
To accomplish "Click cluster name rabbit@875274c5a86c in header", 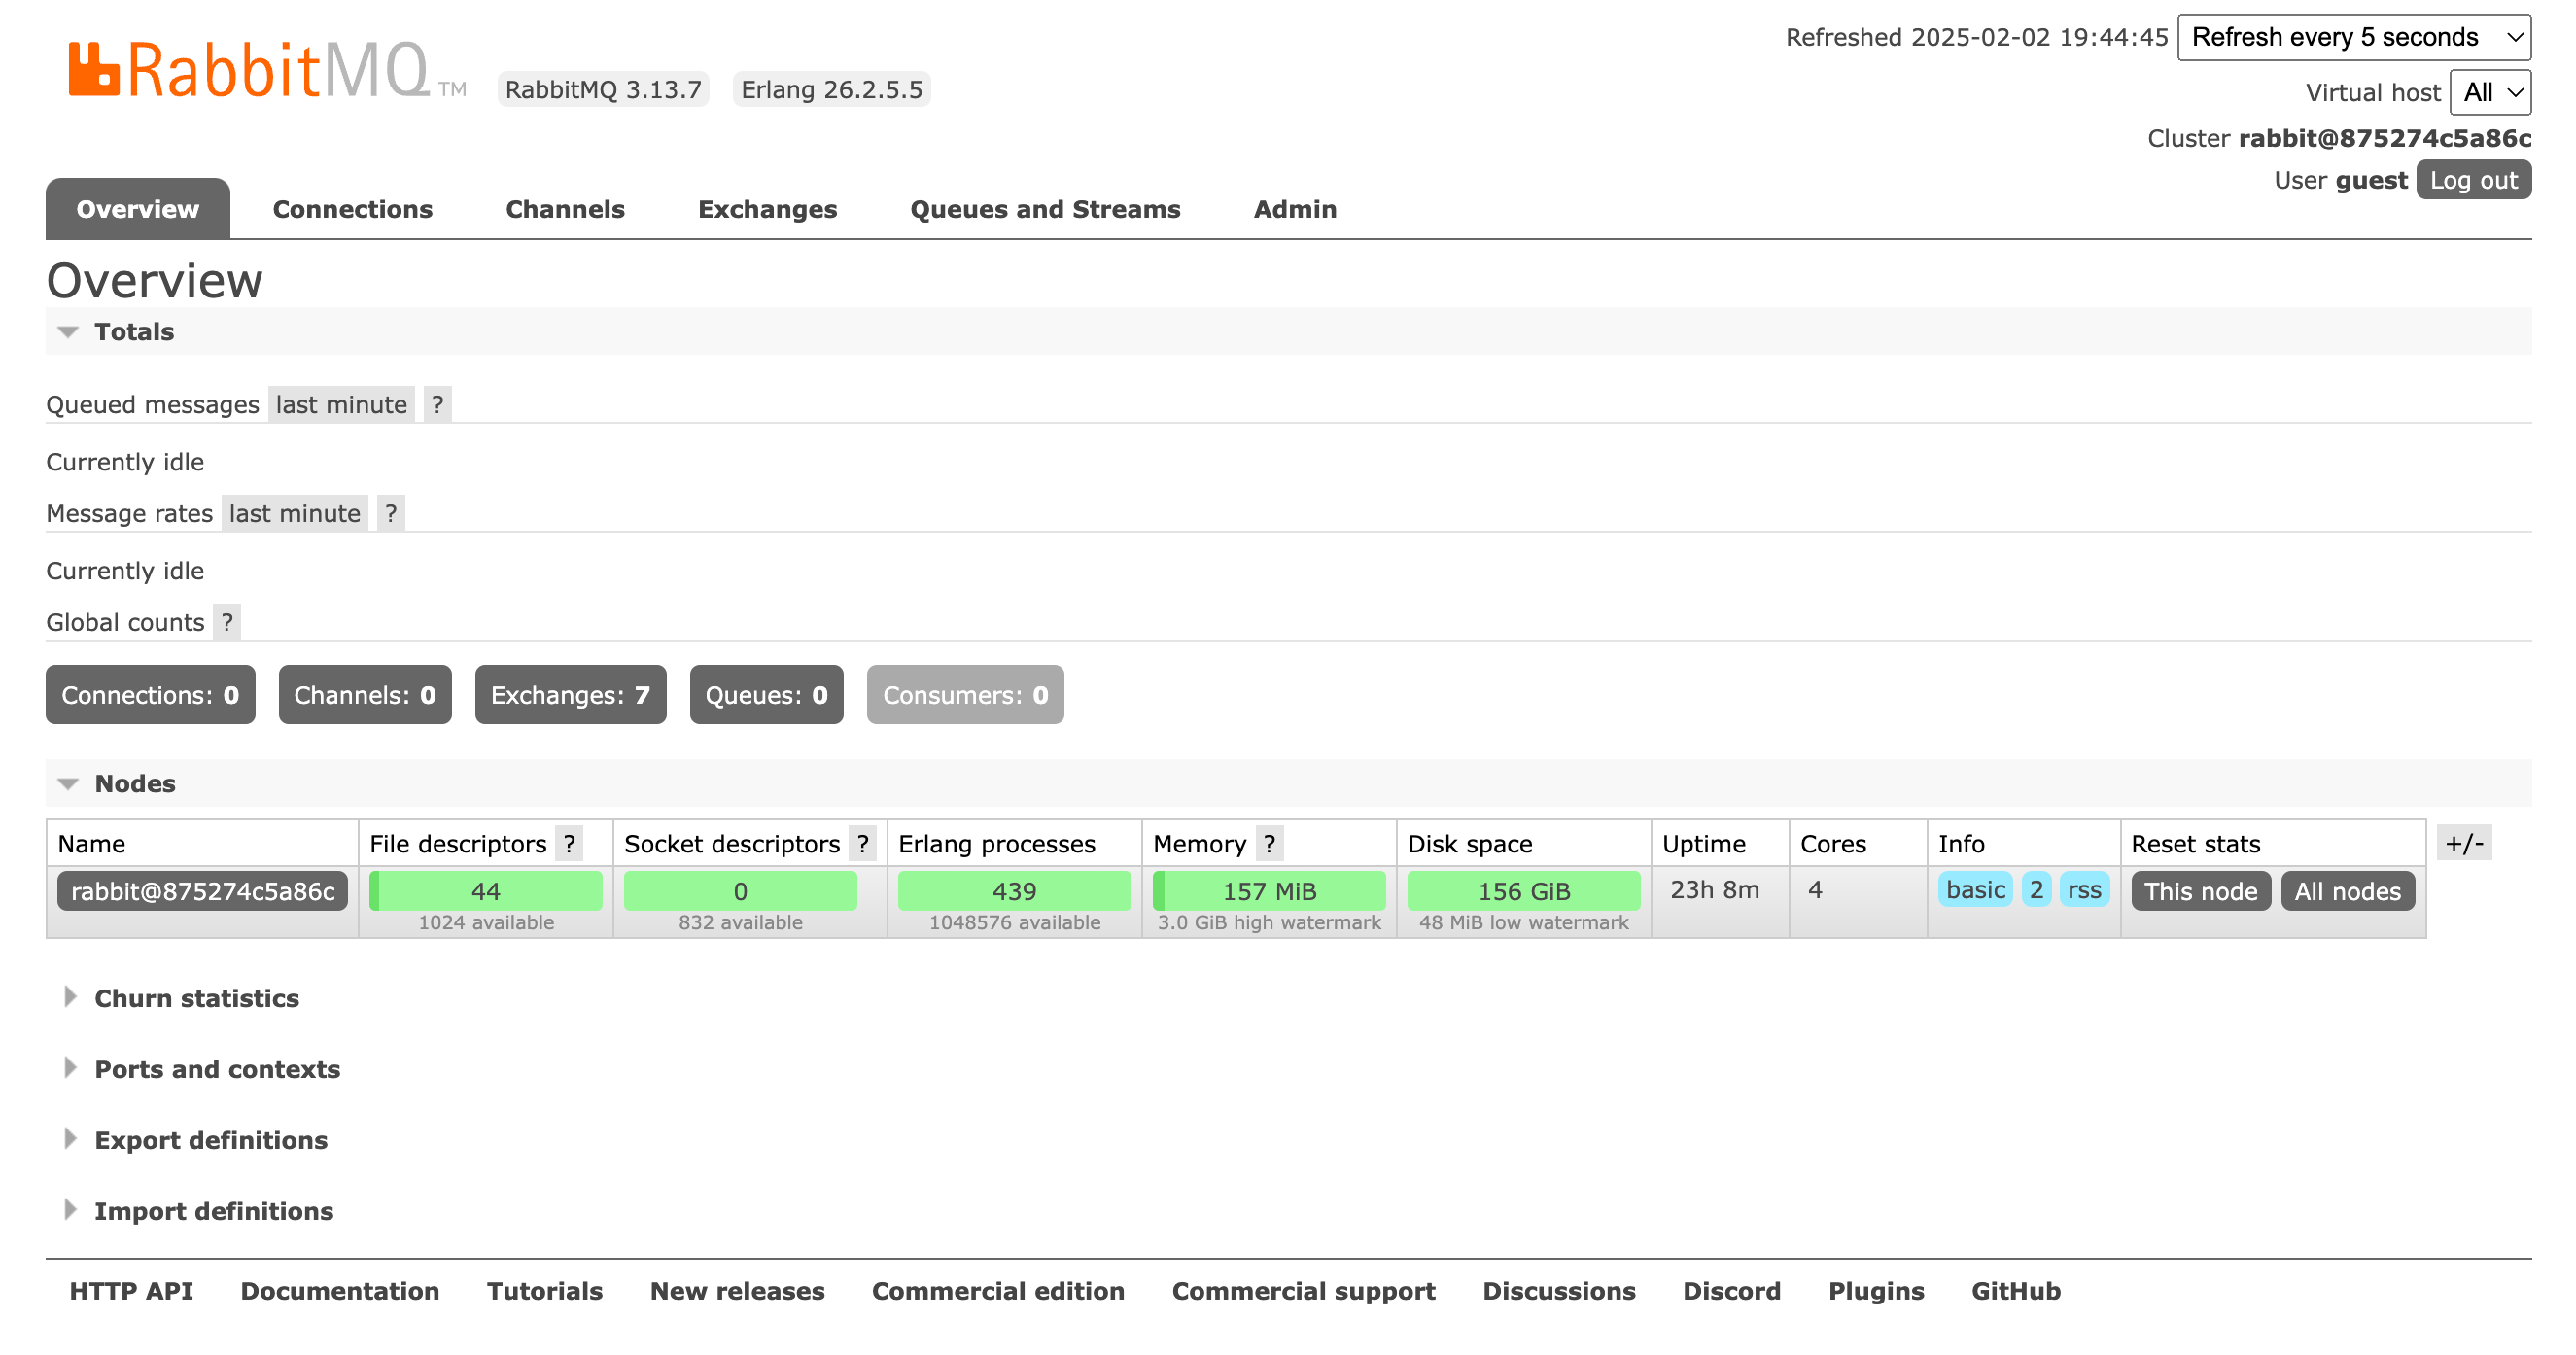I will coord(2384,139).
